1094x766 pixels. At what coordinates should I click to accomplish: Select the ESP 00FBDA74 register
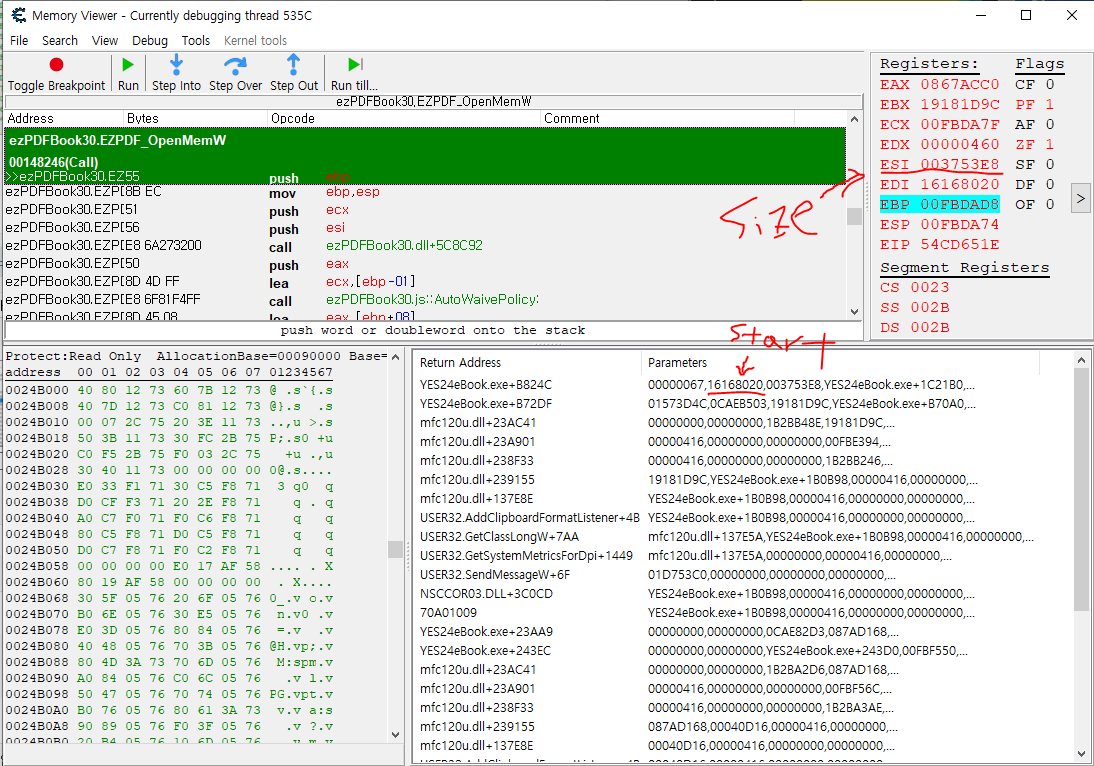point(939,225)
